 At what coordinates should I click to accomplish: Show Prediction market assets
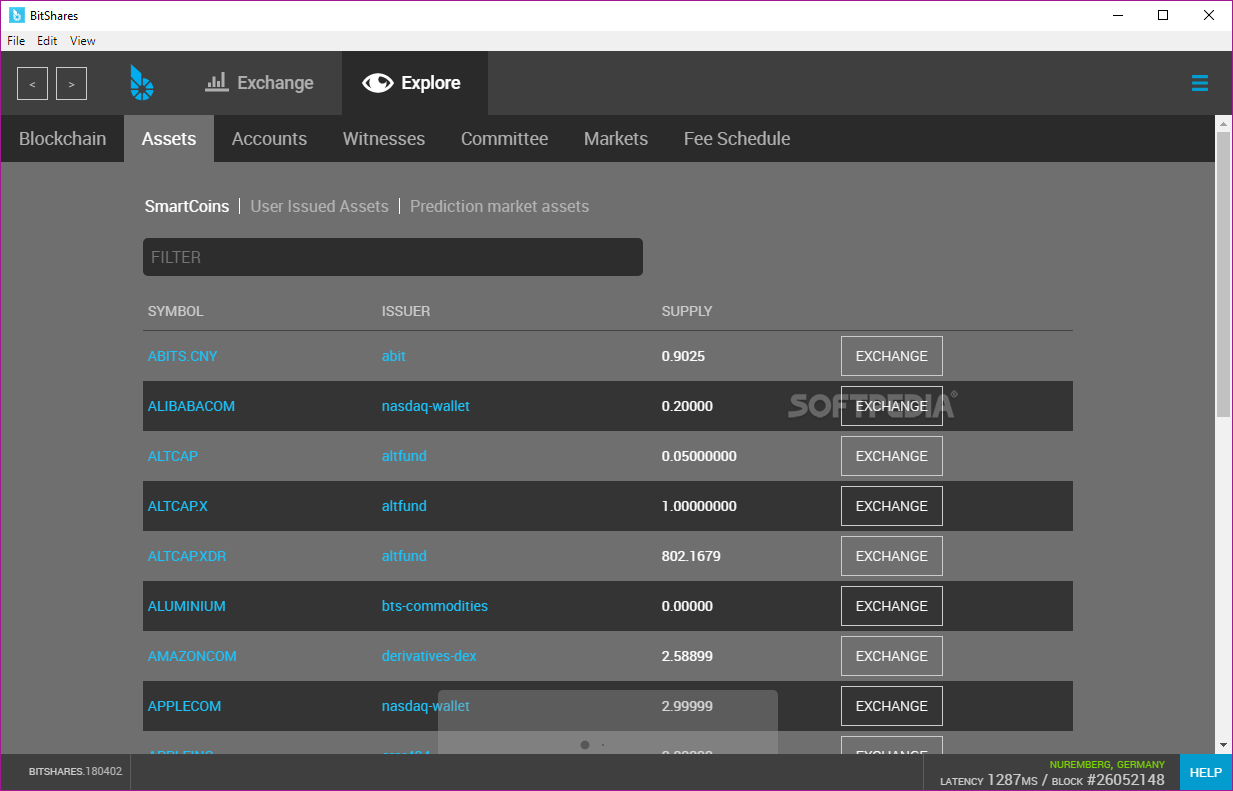[x=499, y=206]
